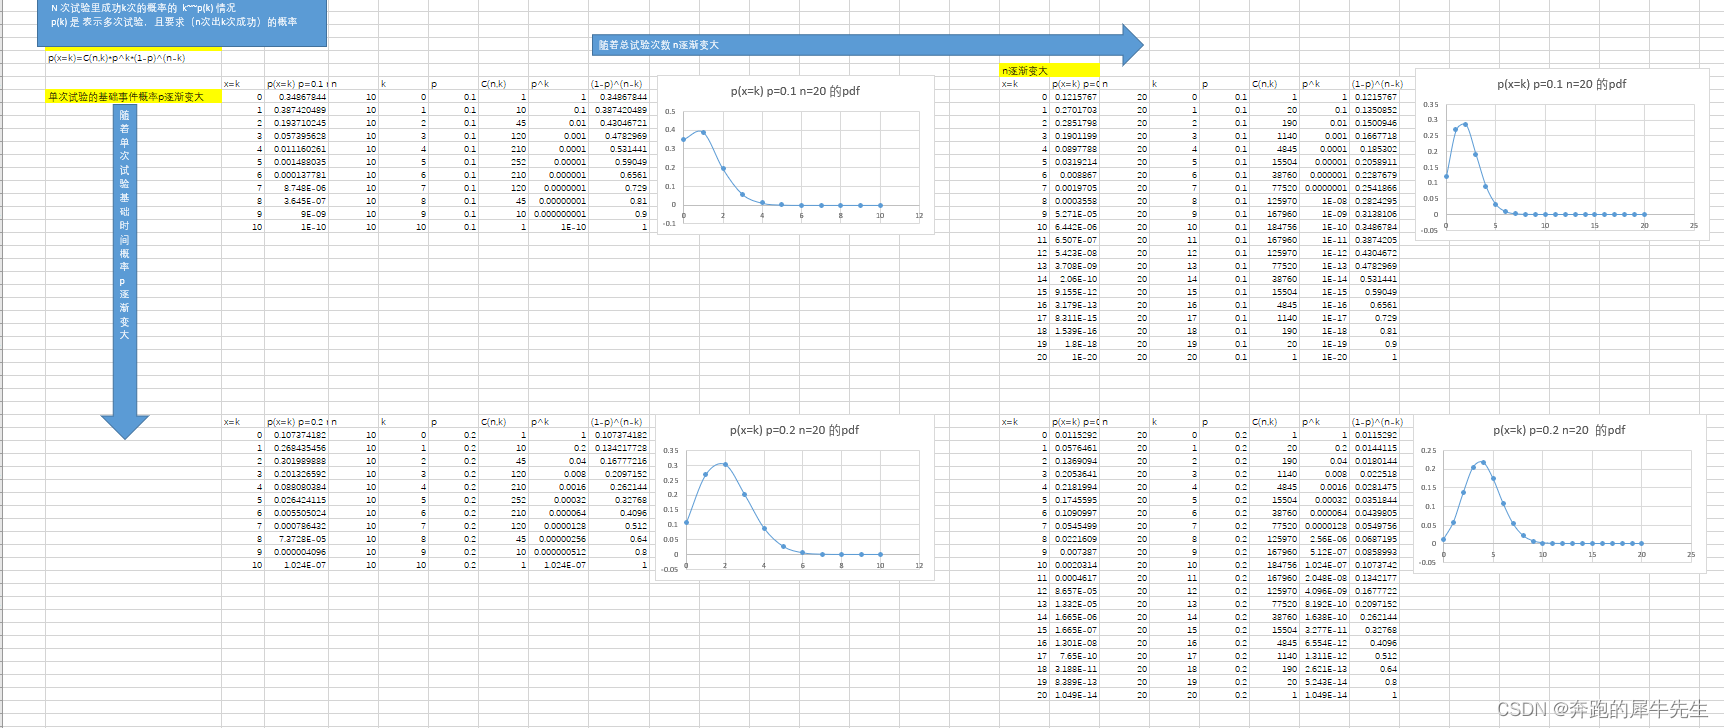Click cell with value 0.0180144
1724x728 pixels.
point(1375,461)
